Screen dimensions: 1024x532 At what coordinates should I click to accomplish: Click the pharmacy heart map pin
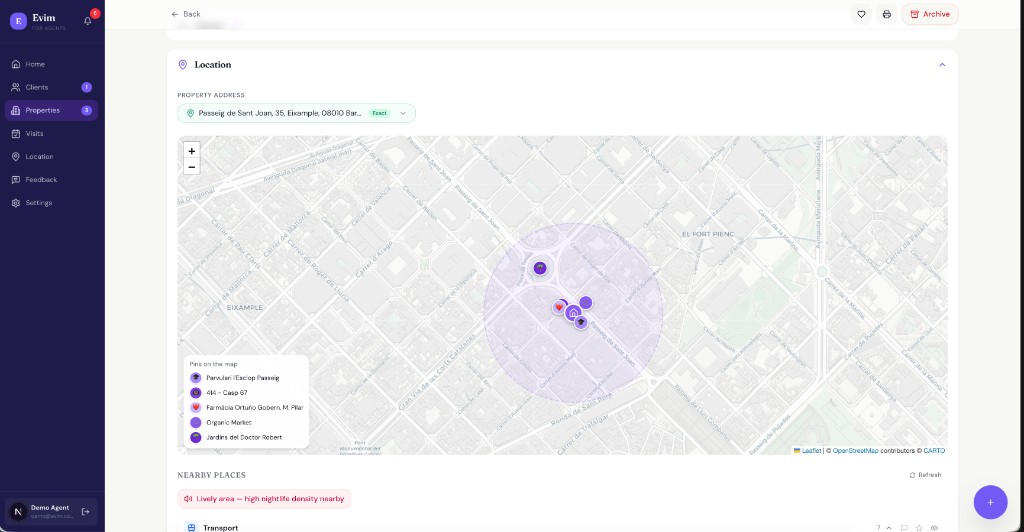click(x=559, y=307)
